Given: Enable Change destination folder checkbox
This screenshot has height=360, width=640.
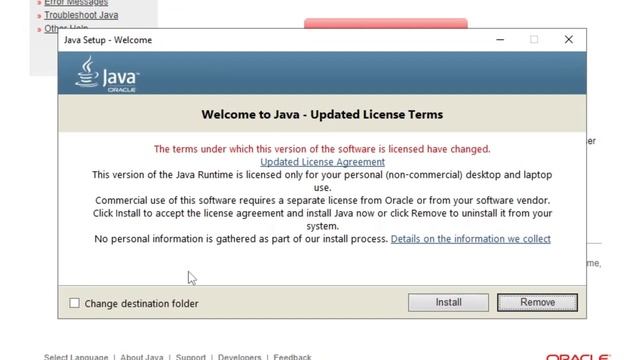Looking at the screenshot, I should point(74,303).
